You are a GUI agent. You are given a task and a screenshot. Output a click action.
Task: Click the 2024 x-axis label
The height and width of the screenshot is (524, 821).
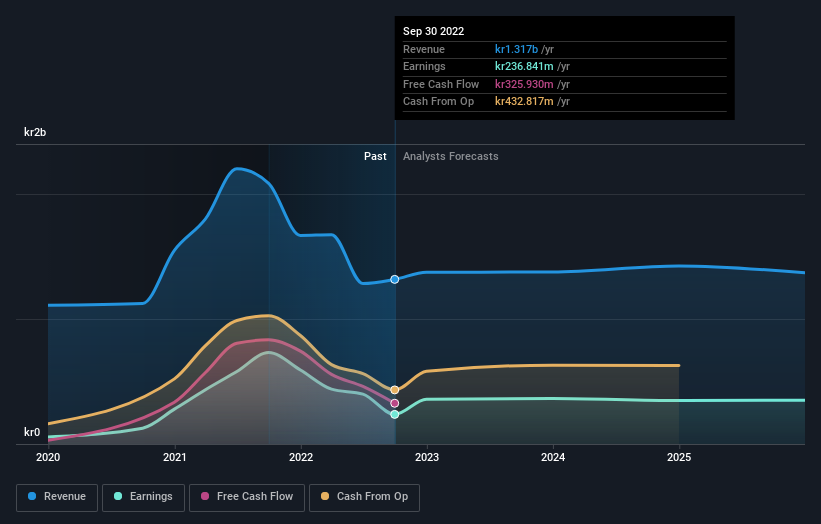pyautogui.click(x=553, y=458)
